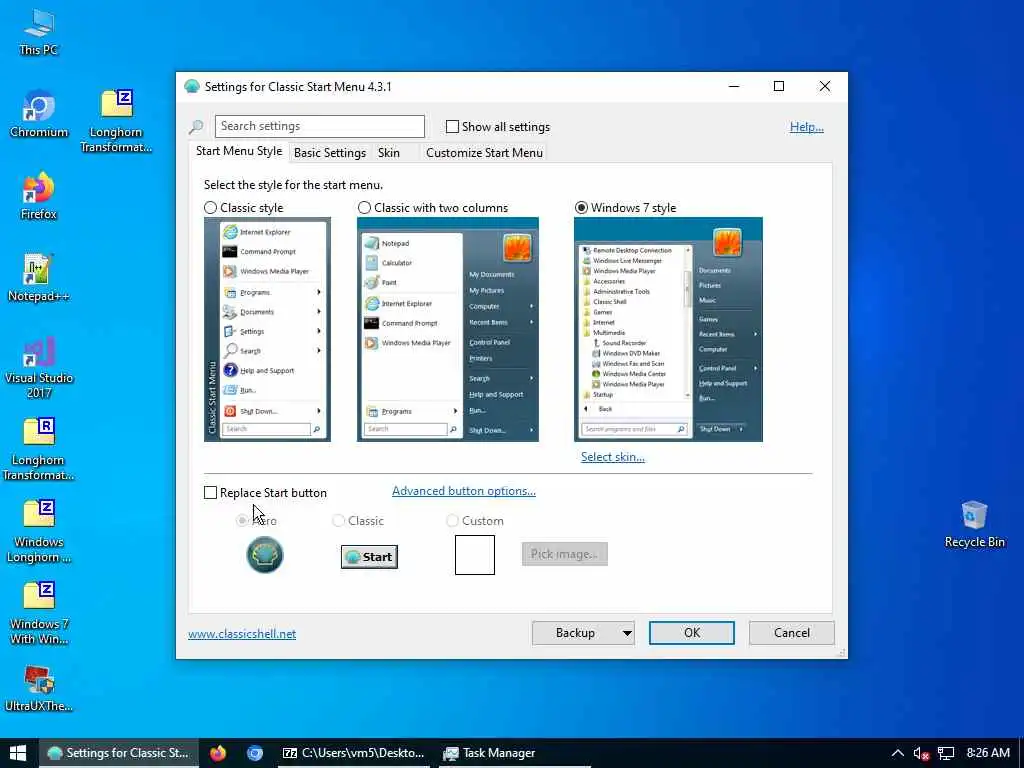Image resolution: width=1024 pixels, height=768 pixels.
Task: Choose the Classic button radio option
Action: coord(338,520)
